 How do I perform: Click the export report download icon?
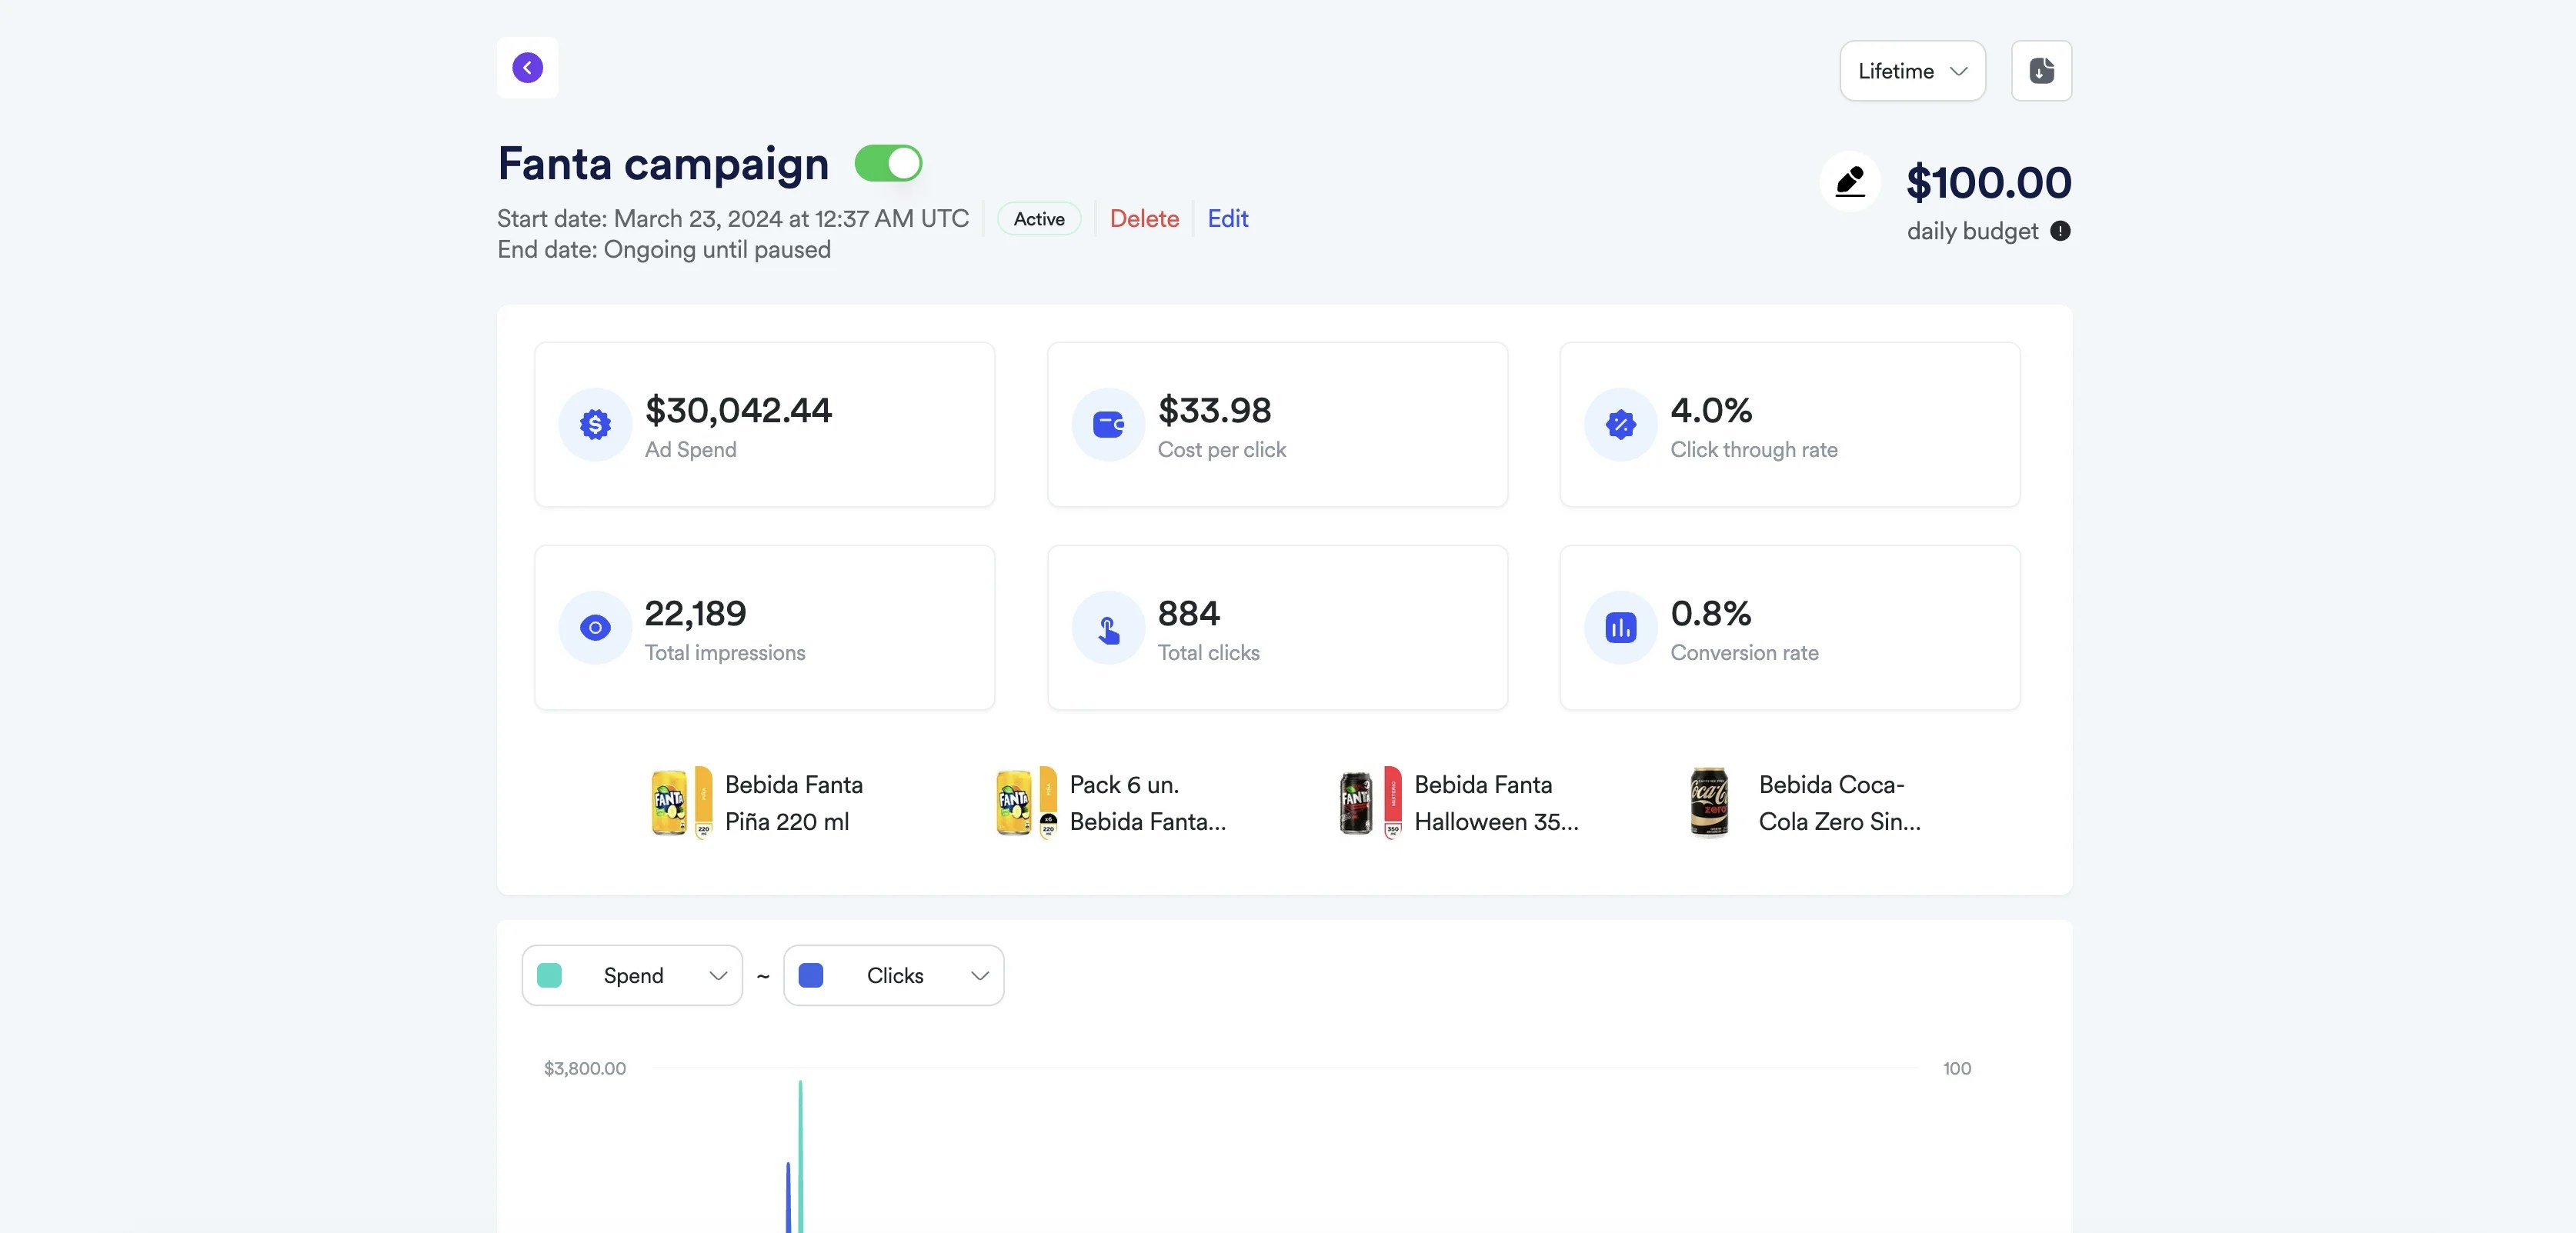[2041, 71]
